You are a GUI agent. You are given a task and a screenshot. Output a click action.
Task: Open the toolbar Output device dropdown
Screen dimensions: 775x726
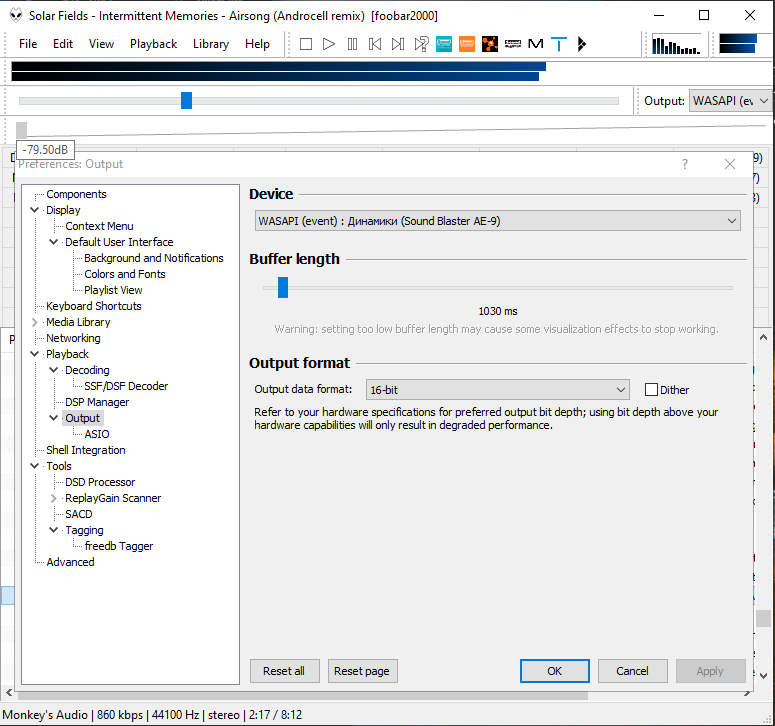[x=731, y=101]
